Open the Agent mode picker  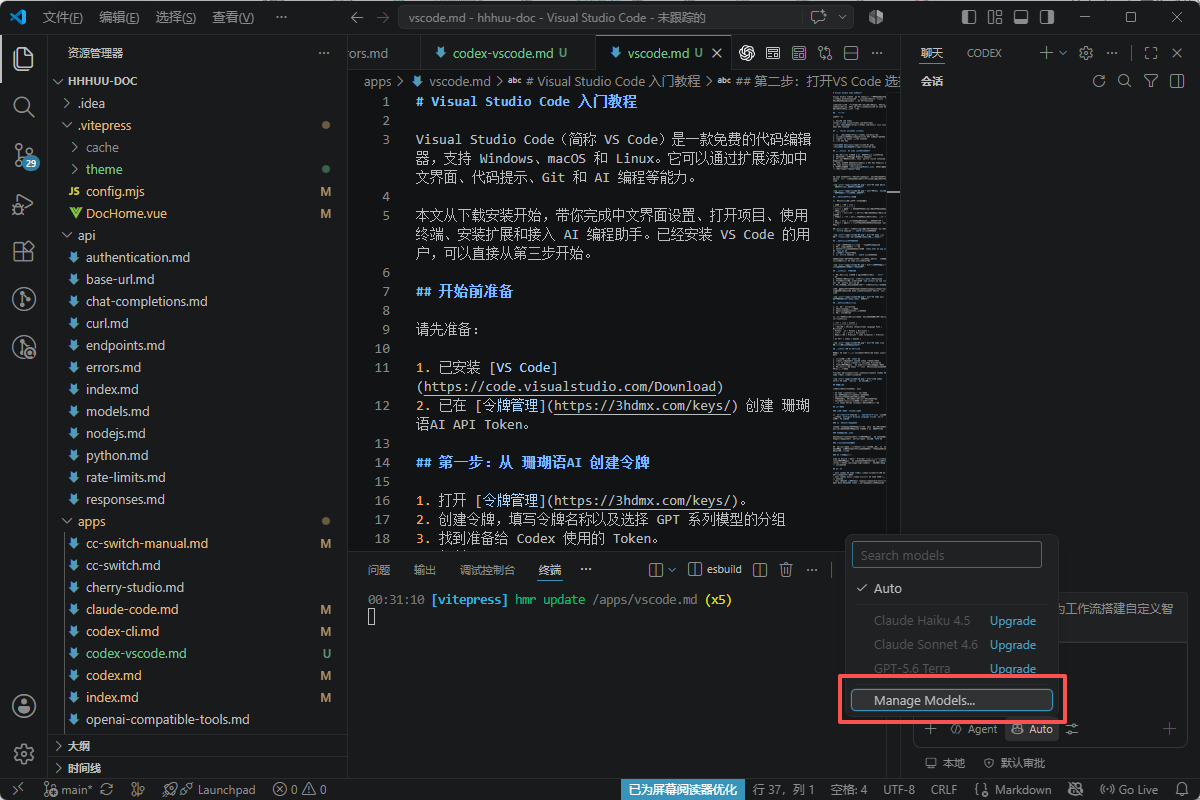click(973, 729)
